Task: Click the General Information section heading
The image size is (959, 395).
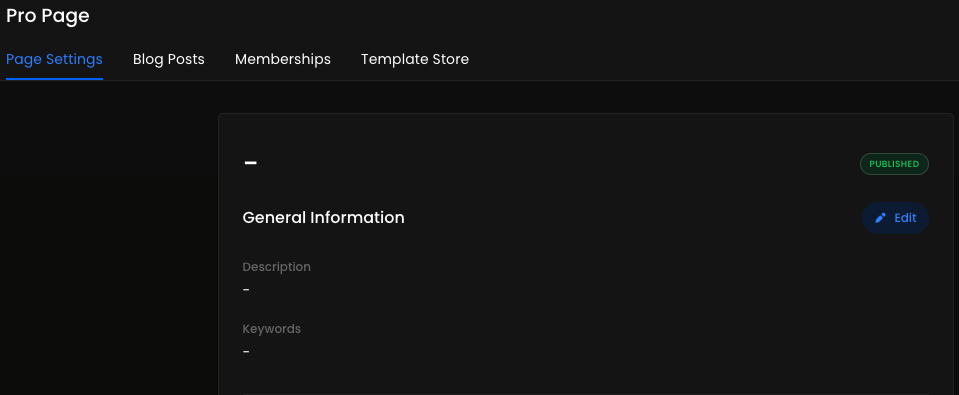Action: click(x=324, y=218)
